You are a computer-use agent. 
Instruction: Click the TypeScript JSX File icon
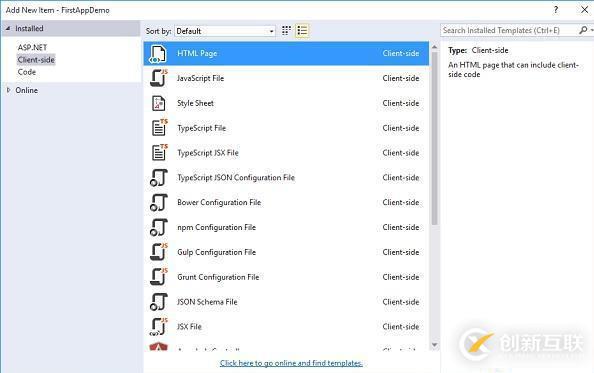point(159,152)
